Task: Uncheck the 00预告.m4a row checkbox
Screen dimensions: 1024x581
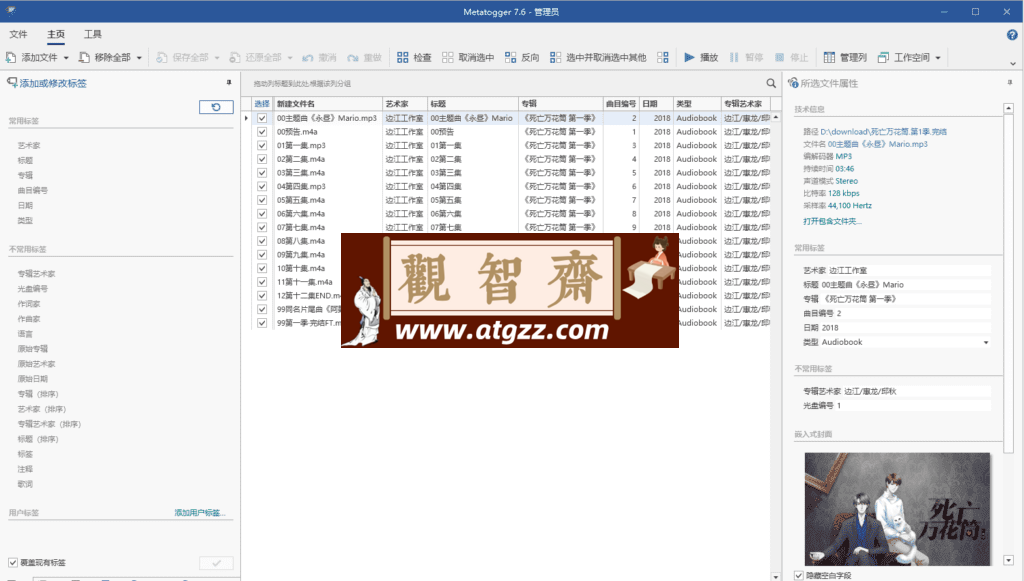Action: point(262,132)
